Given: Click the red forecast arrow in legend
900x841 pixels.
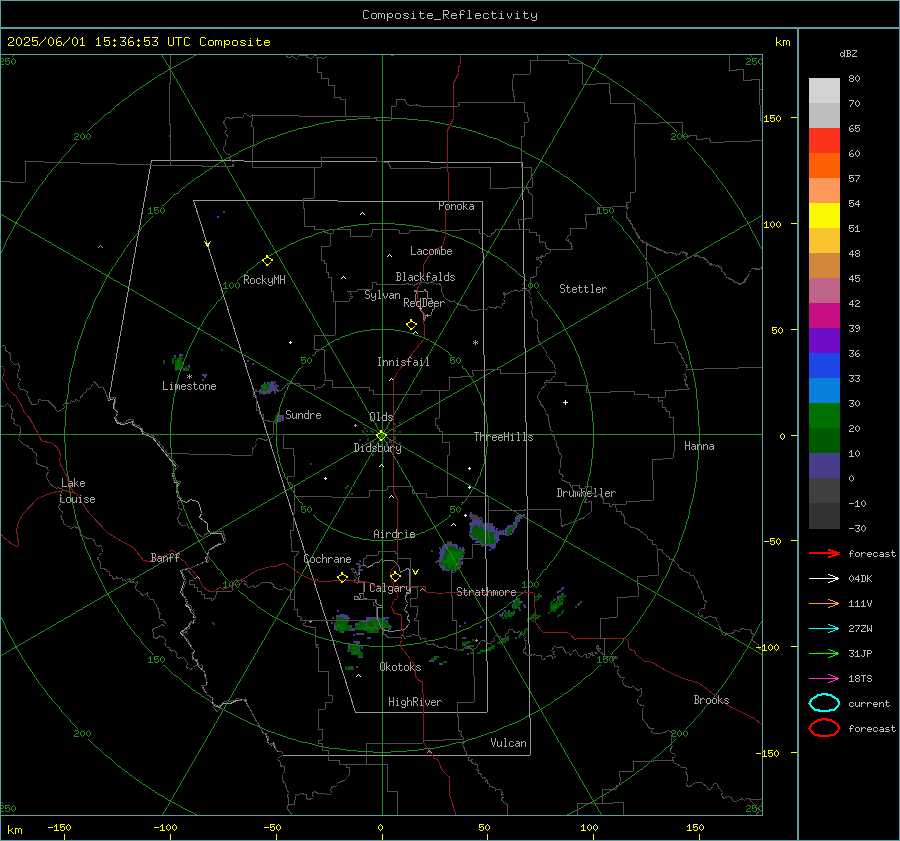Looking at the screenshot, I should coord(824,553).
